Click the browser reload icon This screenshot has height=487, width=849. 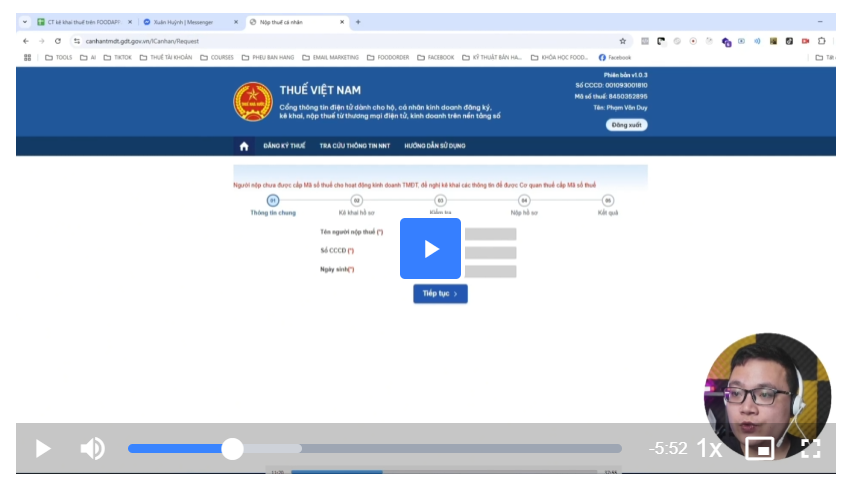coord(58,41)
